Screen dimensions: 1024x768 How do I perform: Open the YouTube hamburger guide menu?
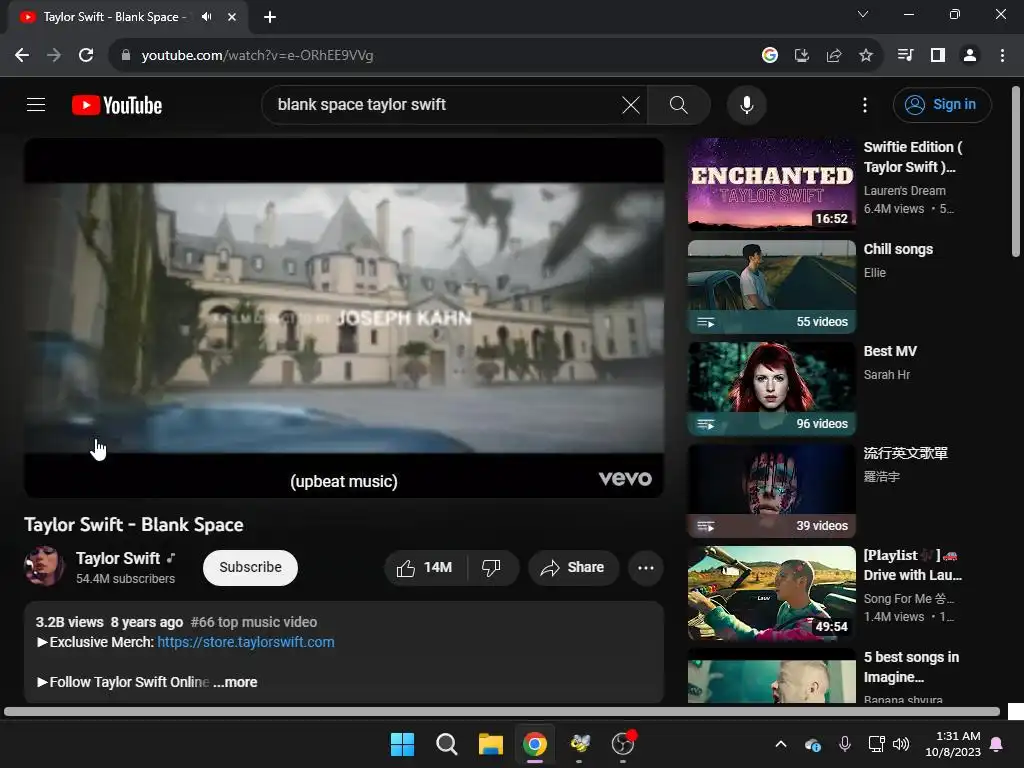[36, 104]
